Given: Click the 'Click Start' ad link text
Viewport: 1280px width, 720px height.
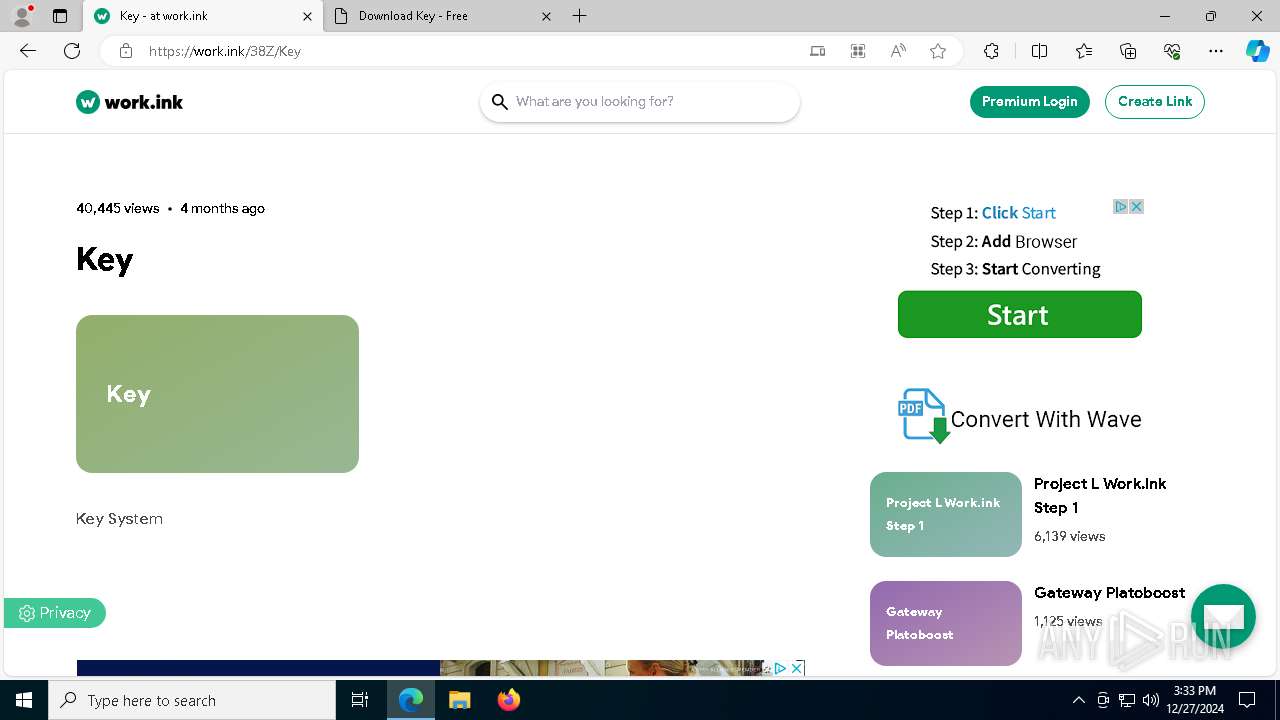Looking at the screenshot, I should [1018, 213].
